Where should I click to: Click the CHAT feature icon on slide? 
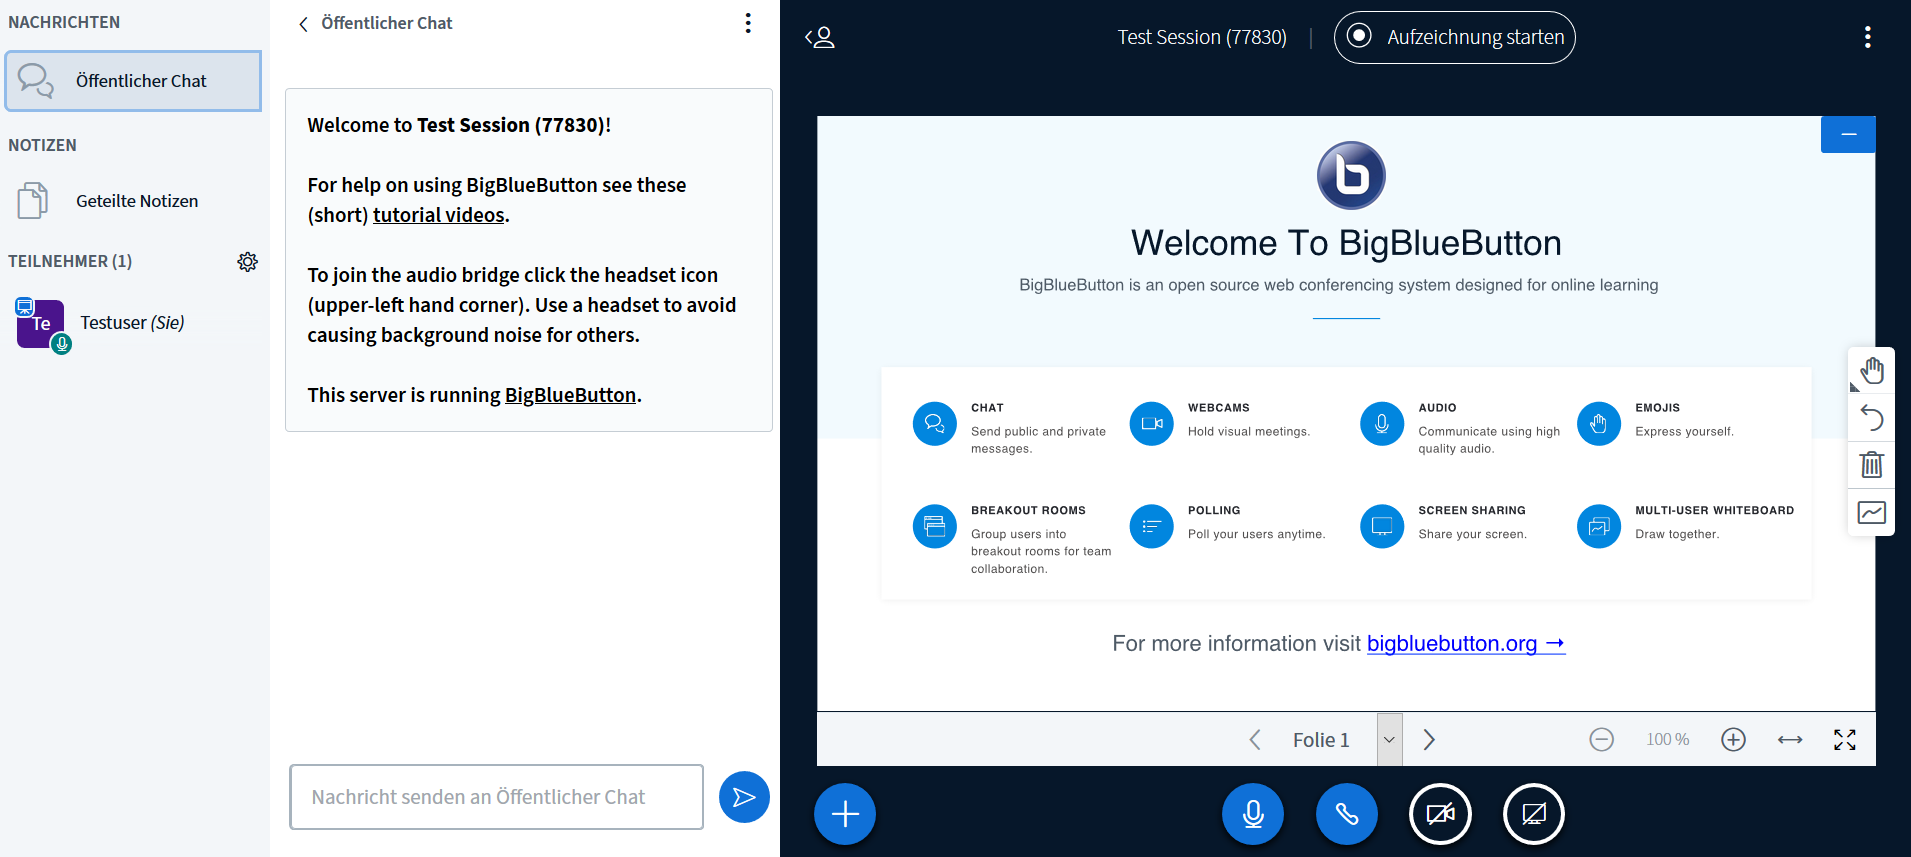click(934, 424)
